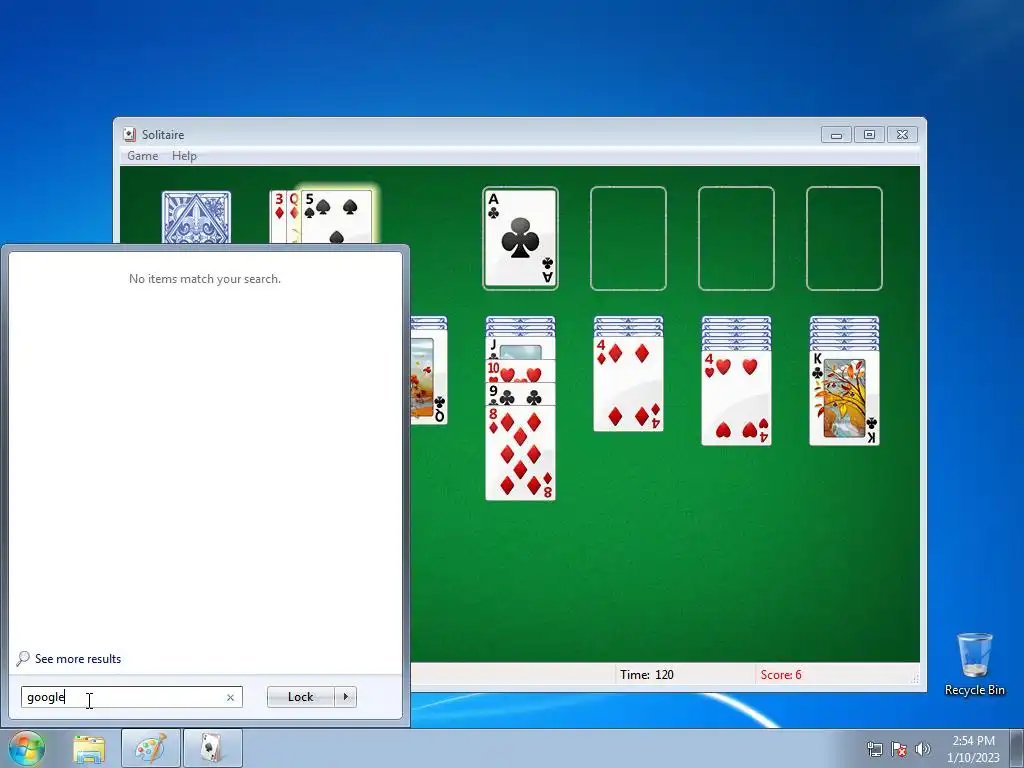Switch to Paint on the taskbar
Image resolution: width=1024 pixels, height=768 pixels.
(x=151, y=748)
